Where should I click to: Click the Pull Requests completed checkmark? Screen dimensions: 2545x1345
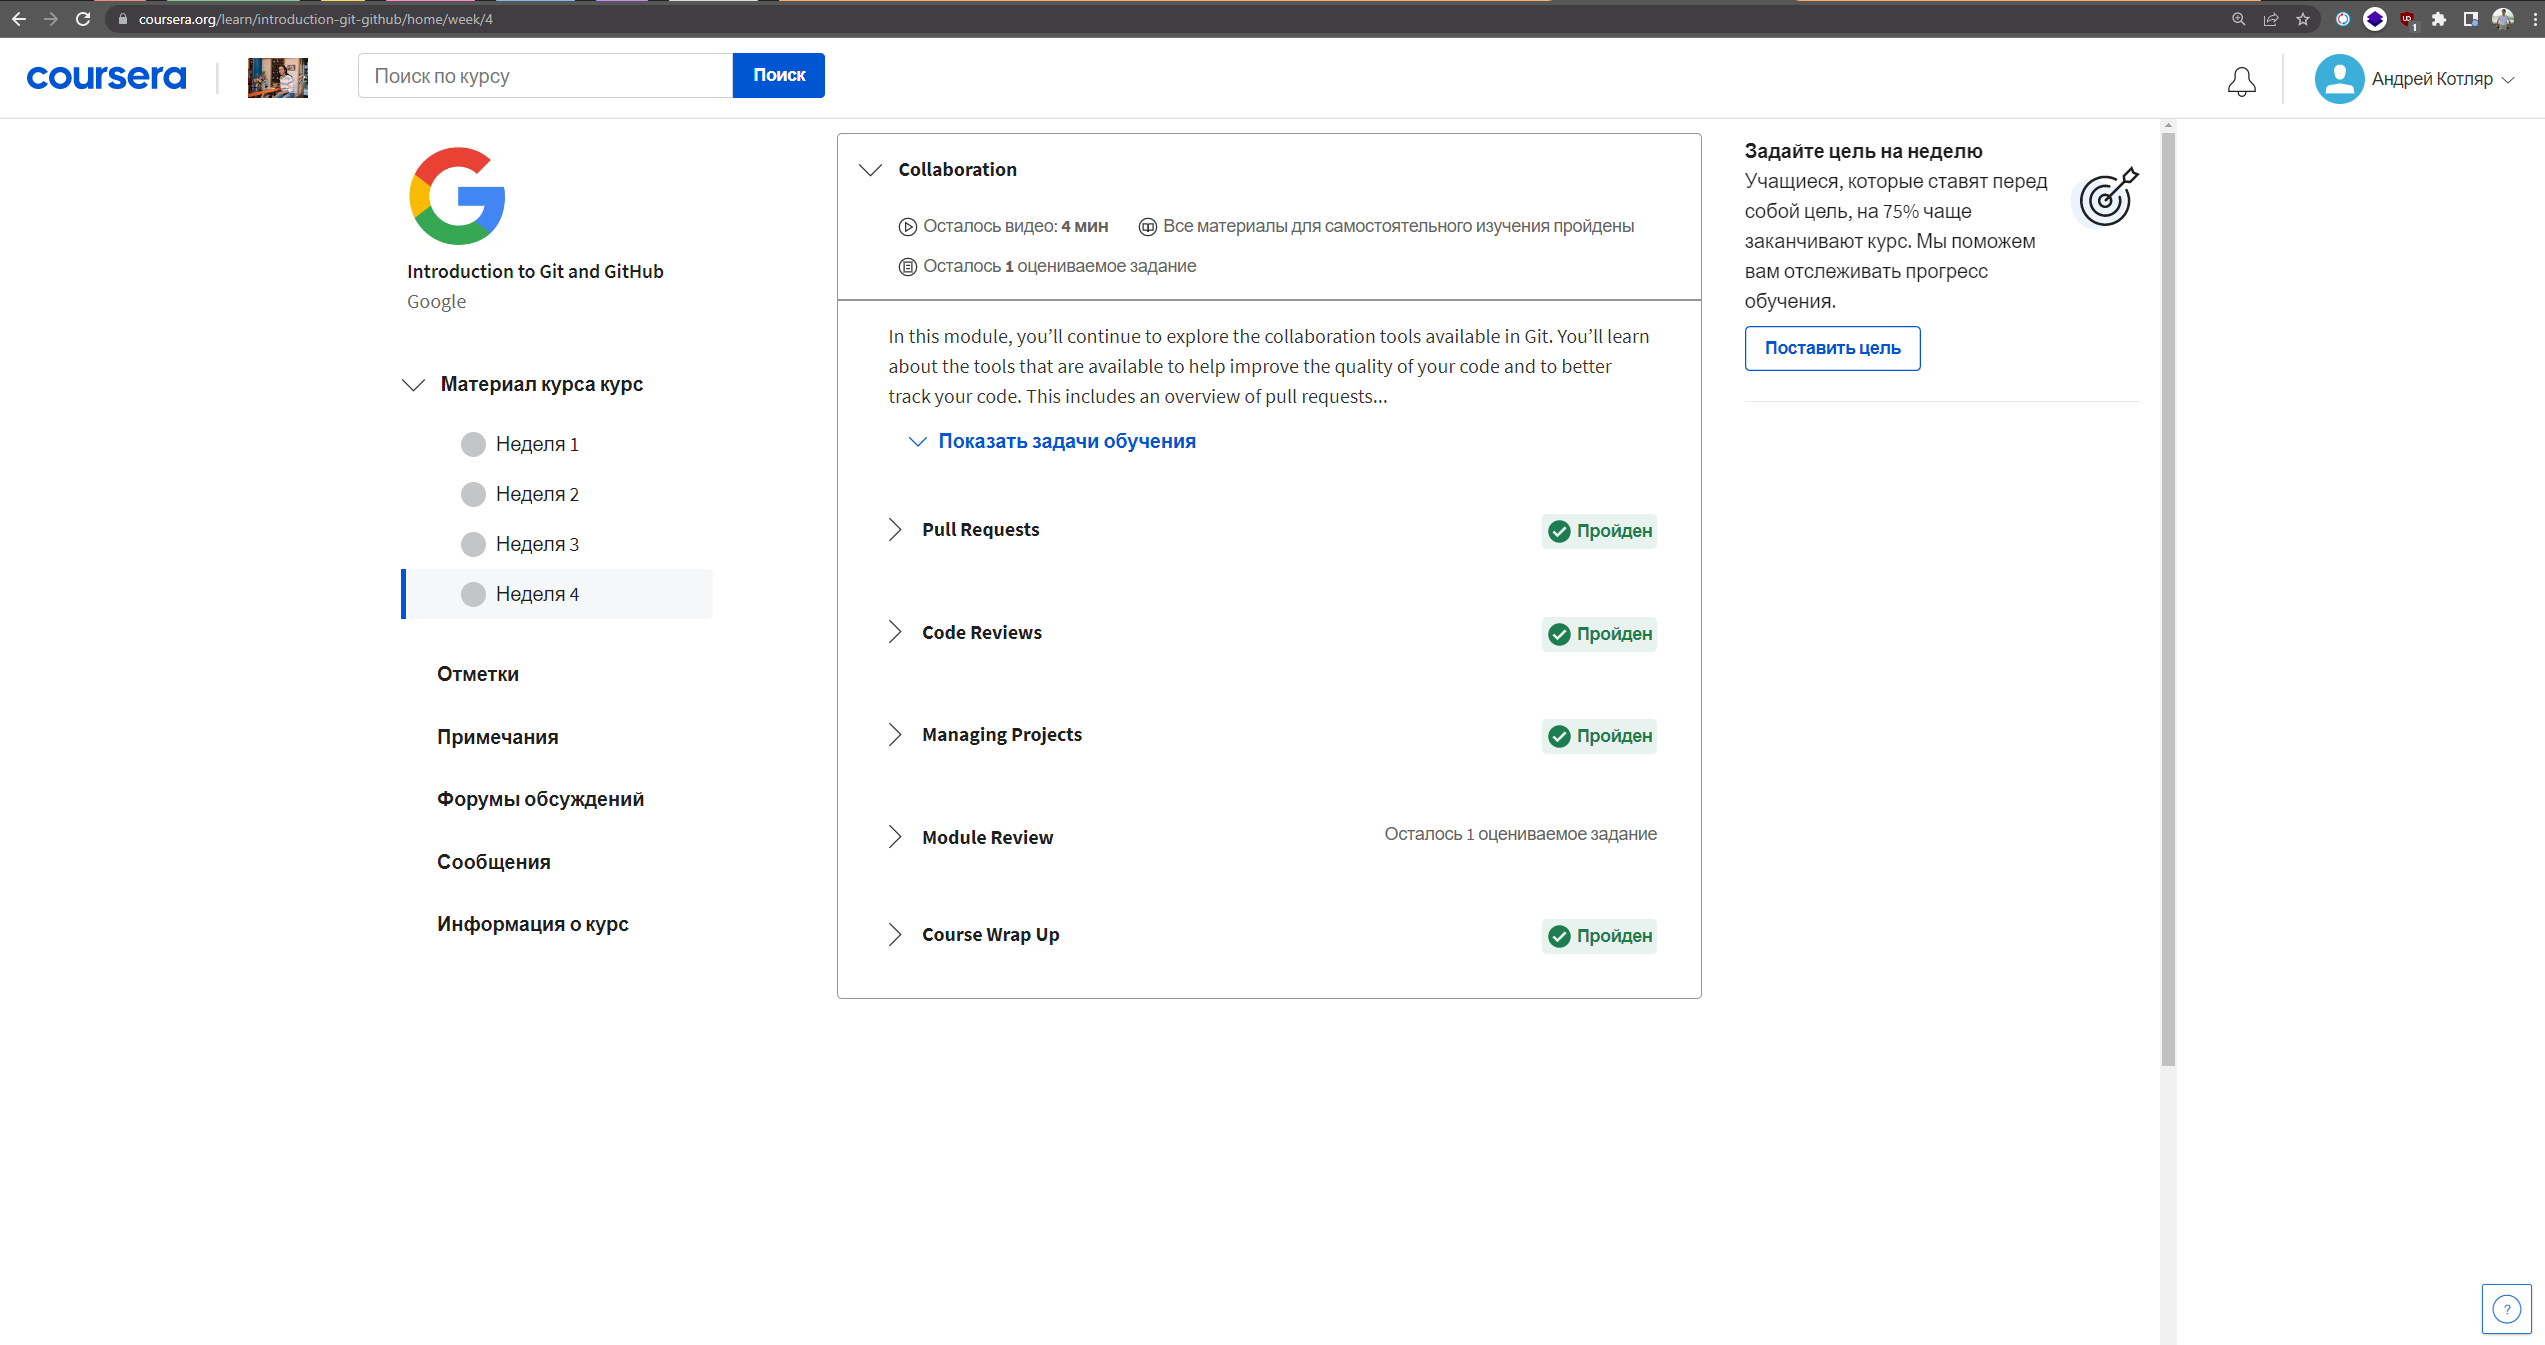pyautogui.click(x=1558, y=531)
